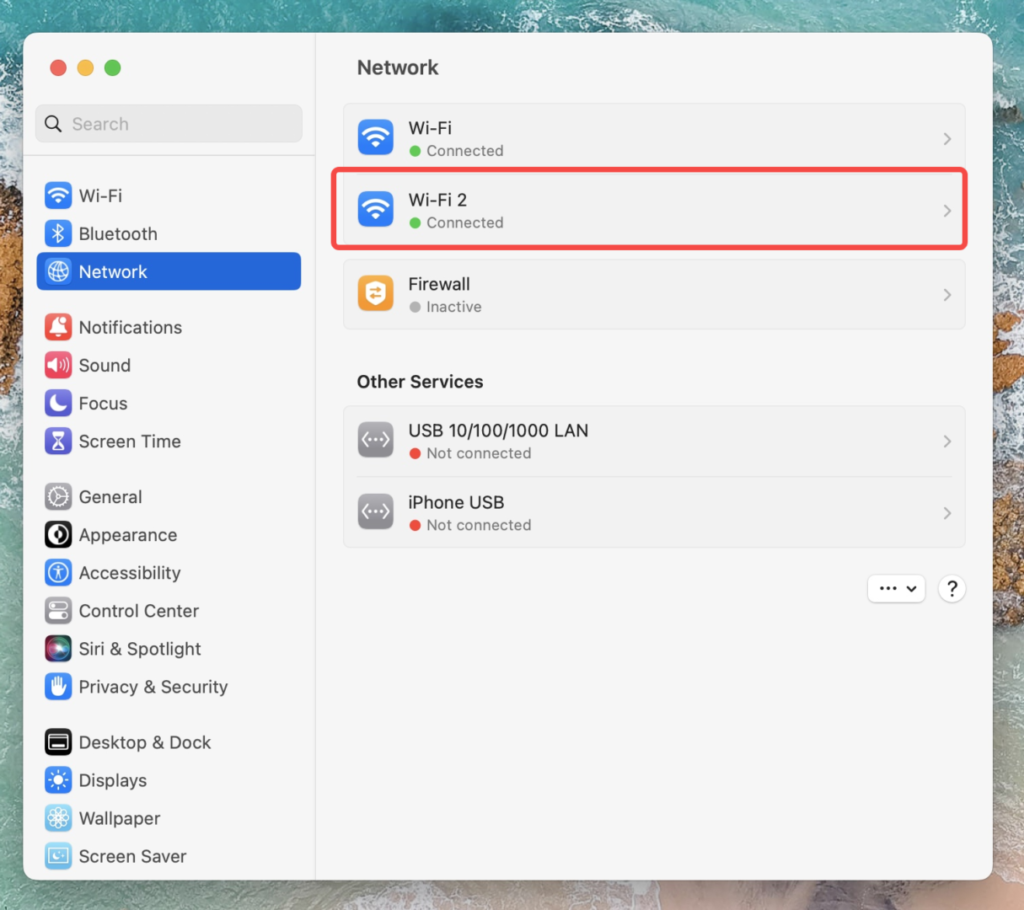Viewport: 1024px width, 910px height.
Task: Click the Sound speaker icon
Action: [59, 365]
